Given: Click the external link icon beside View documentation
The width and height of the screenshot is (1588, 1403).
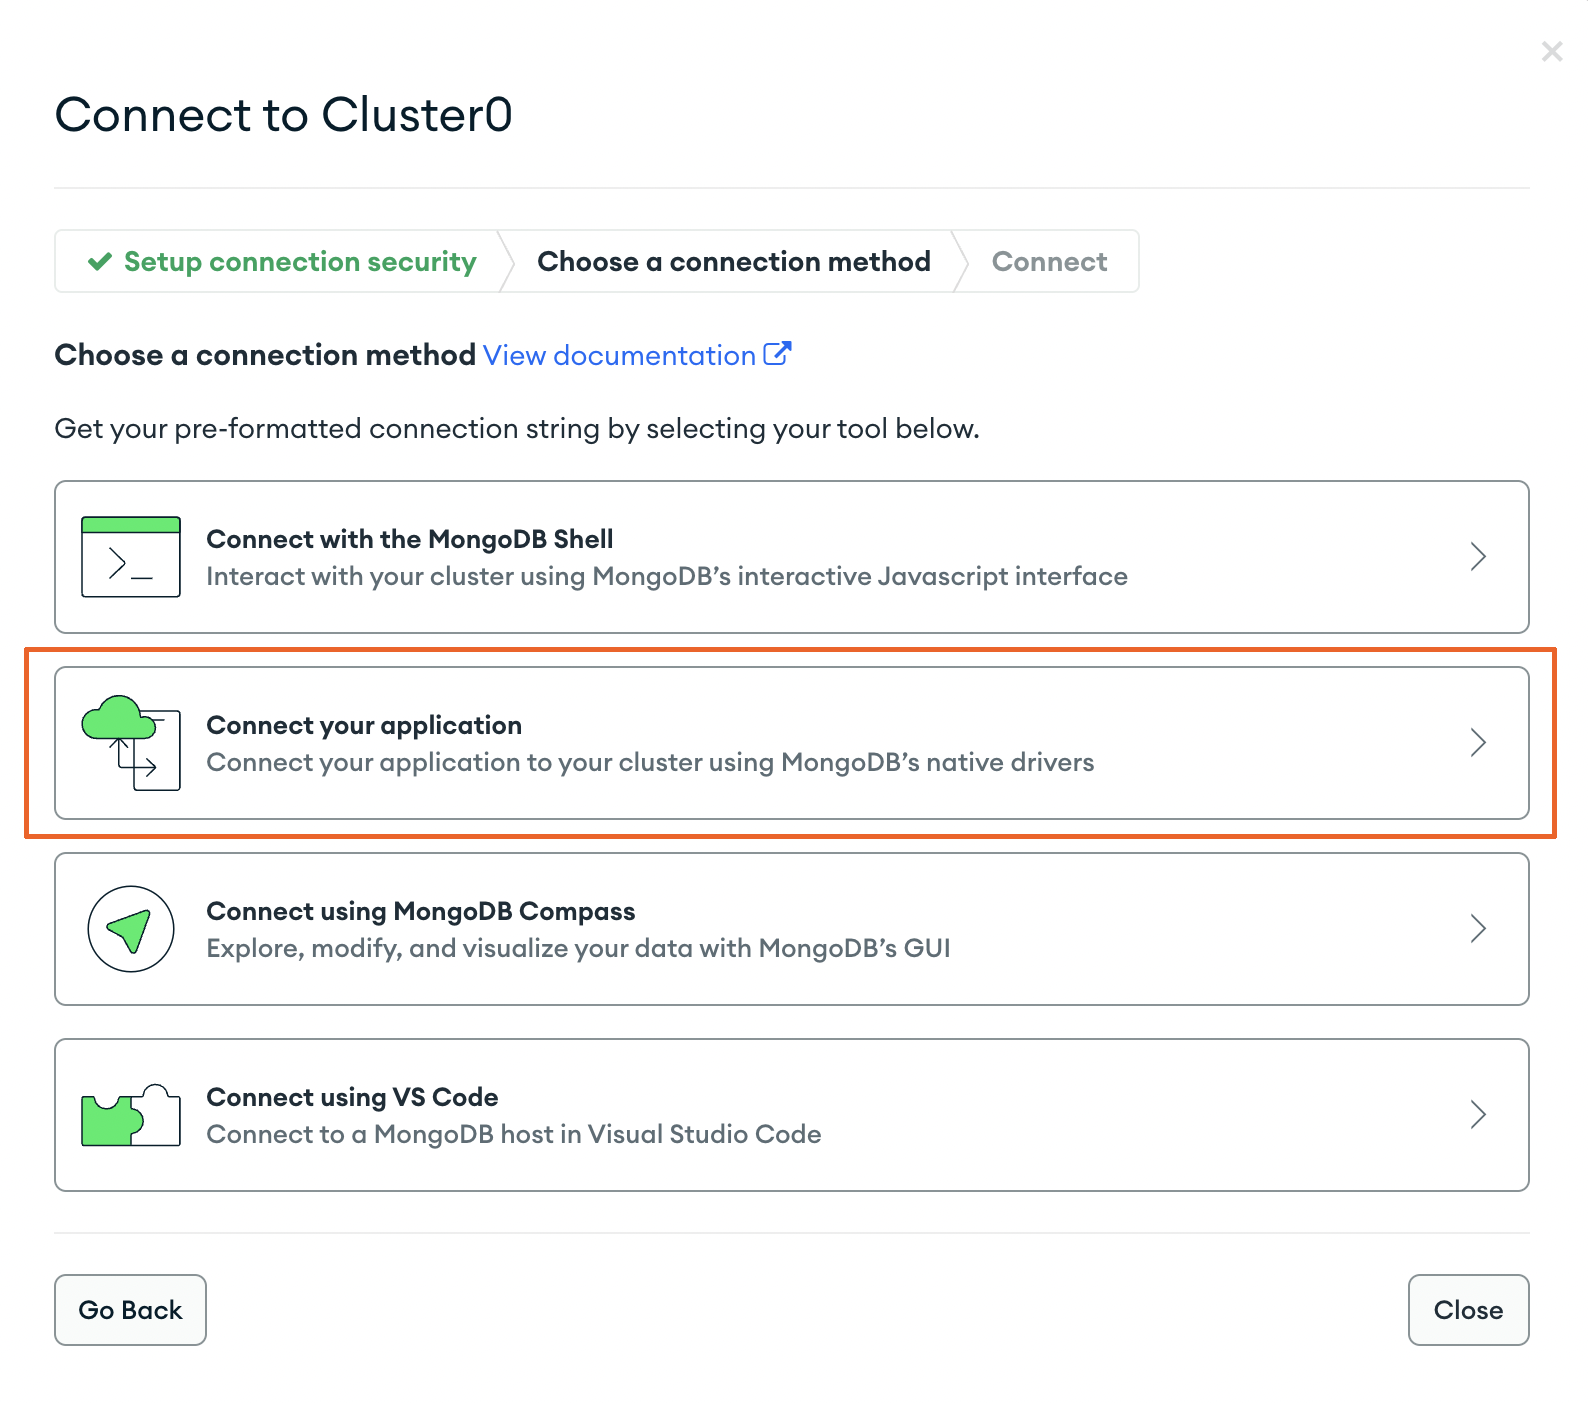Looking at the screenshot, I should click(x=777, y=353).
